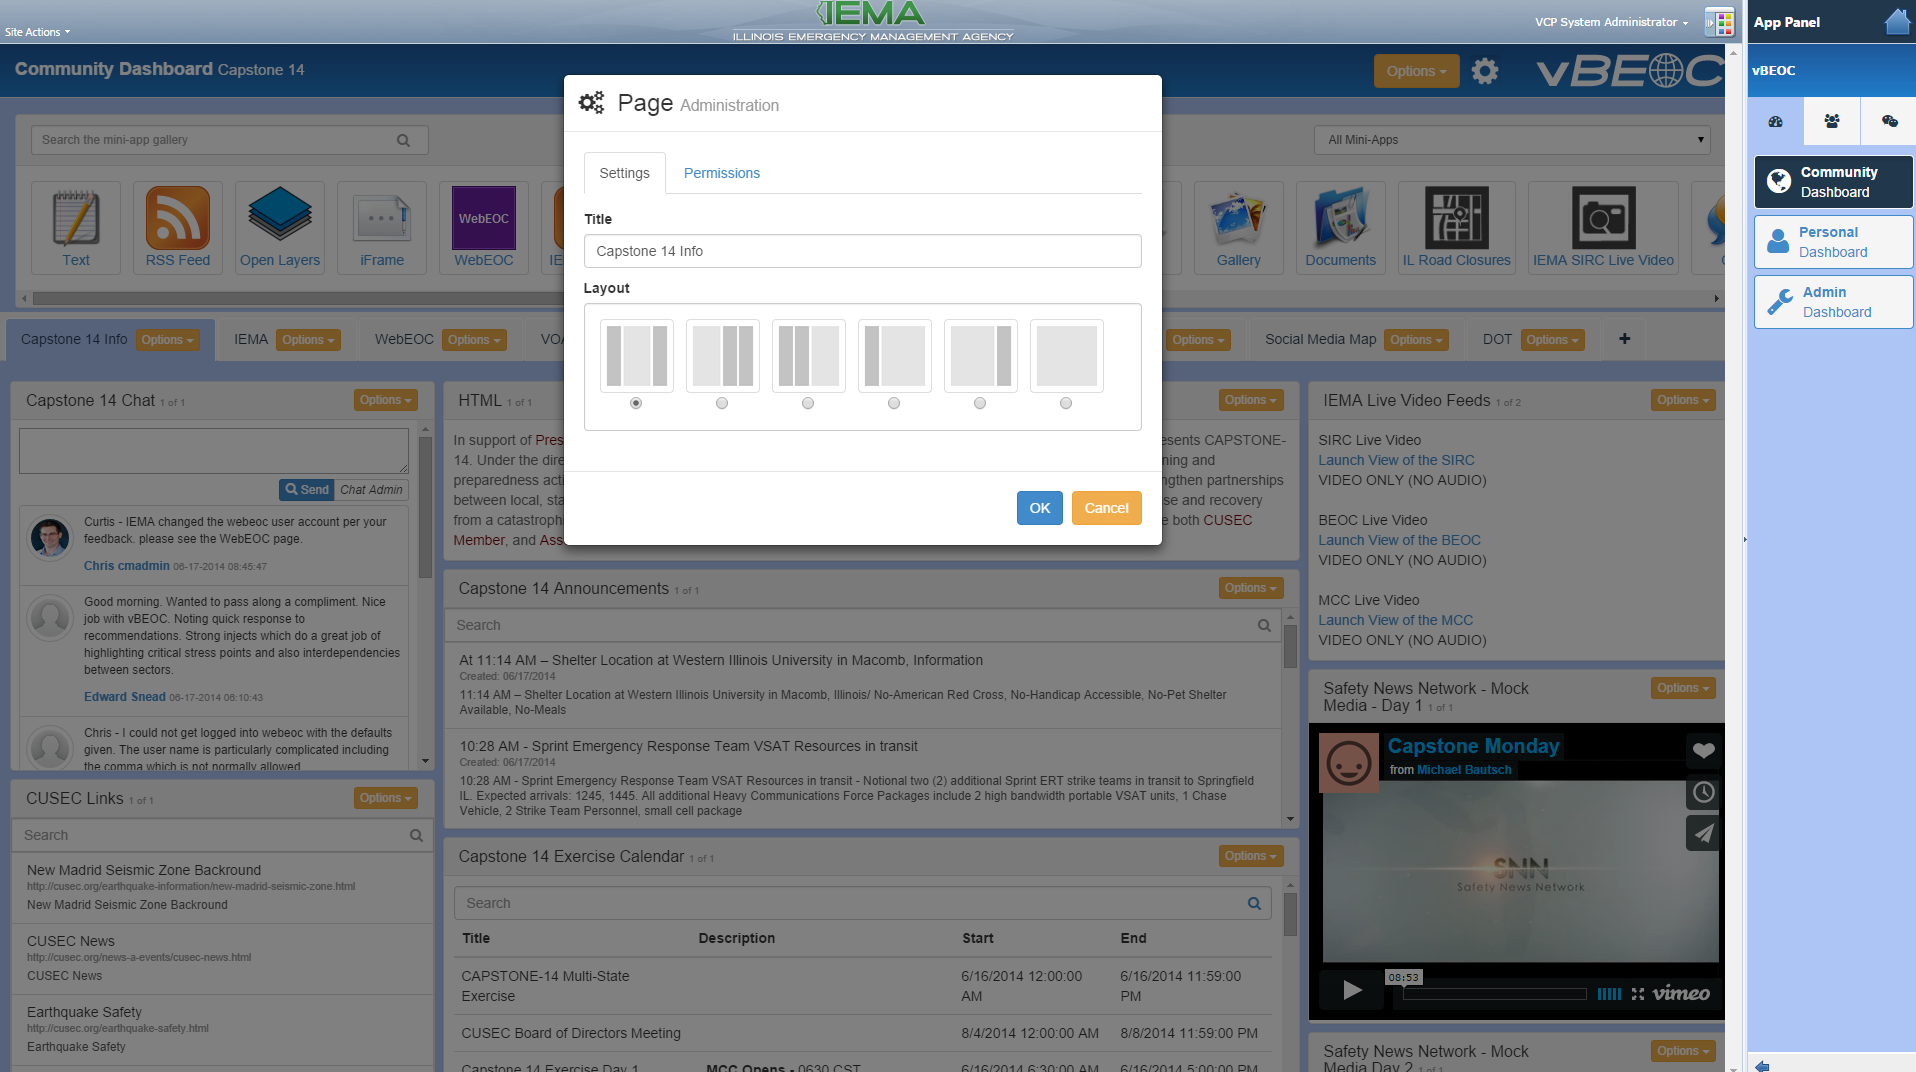The width and height of the screenshot is (1916, 1072).
Task: Click OK in Page Administration dialog
Action: pyautogui.click(x=1039, y=508)
